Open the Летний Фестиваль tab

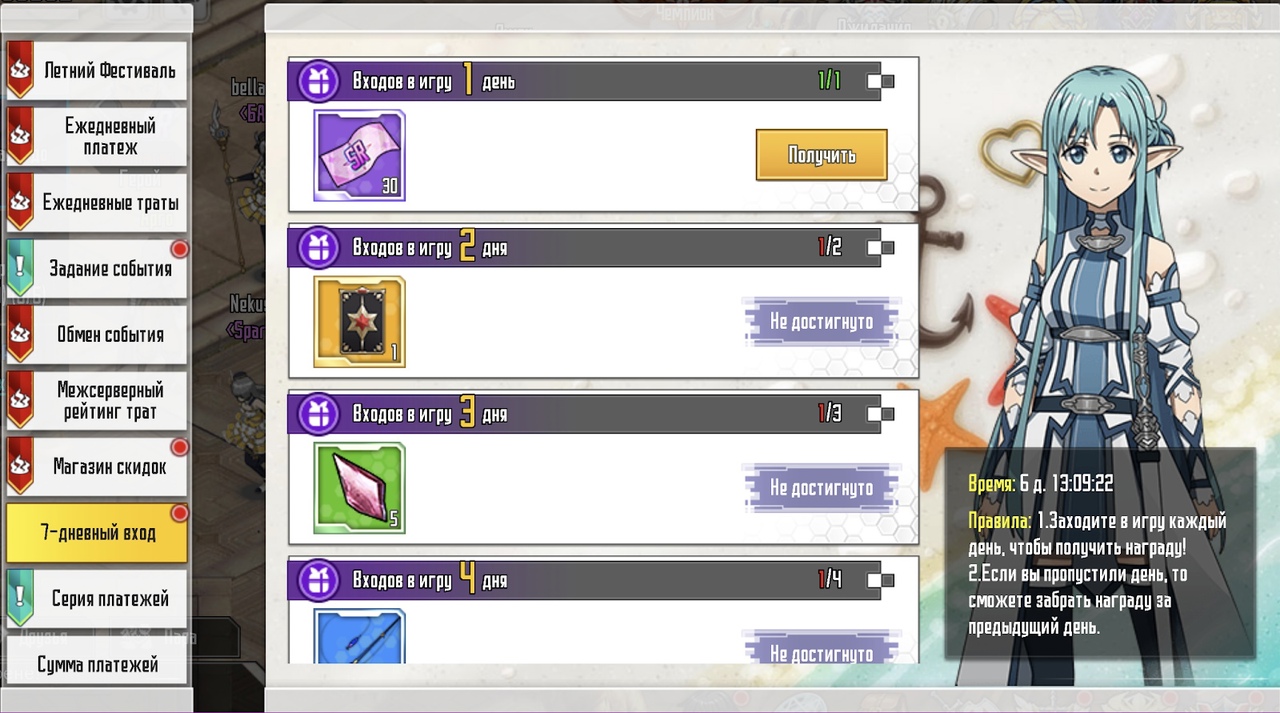click(97, 71)
